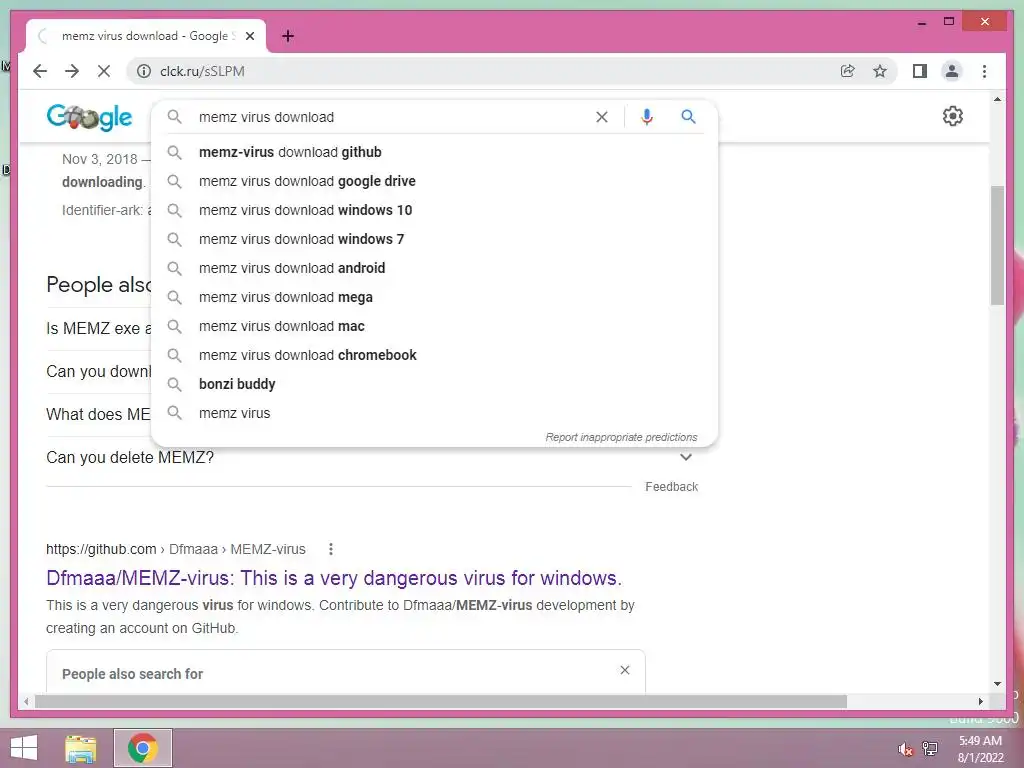Screen dimensions: 1024x768
Task: Open the Chrome side panel icon
Action: [920, 71]
